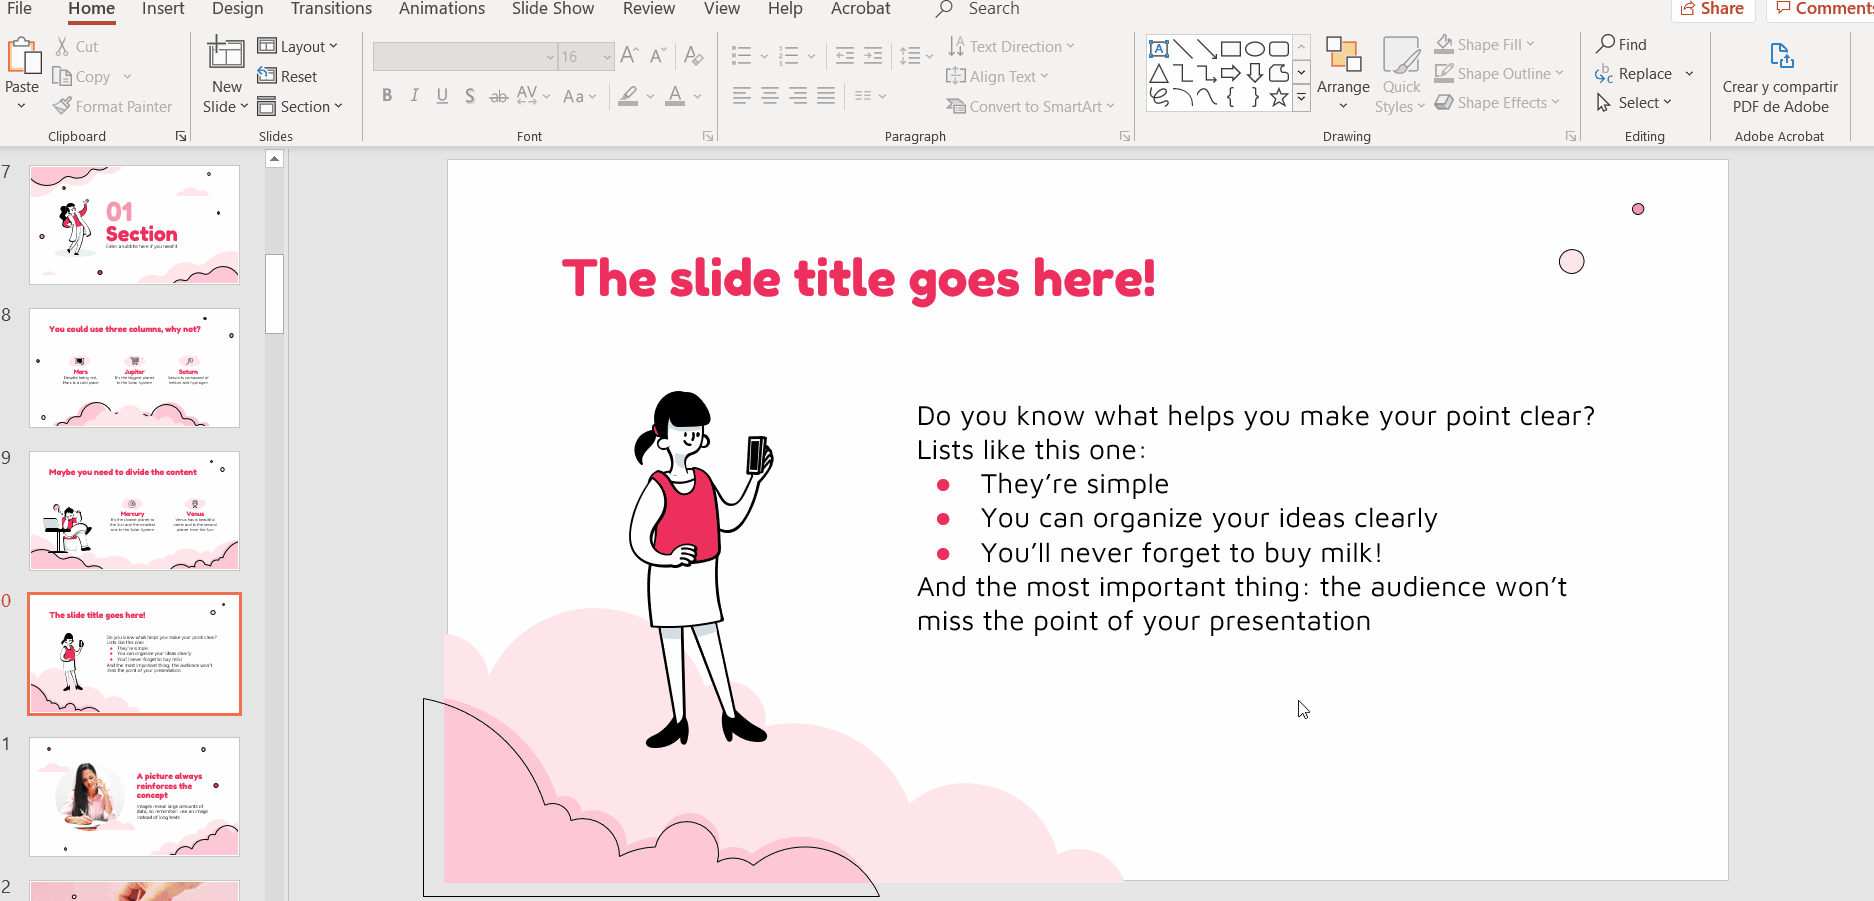
Task: Expand the Section dropdown menu
Action: pos(300,106)
